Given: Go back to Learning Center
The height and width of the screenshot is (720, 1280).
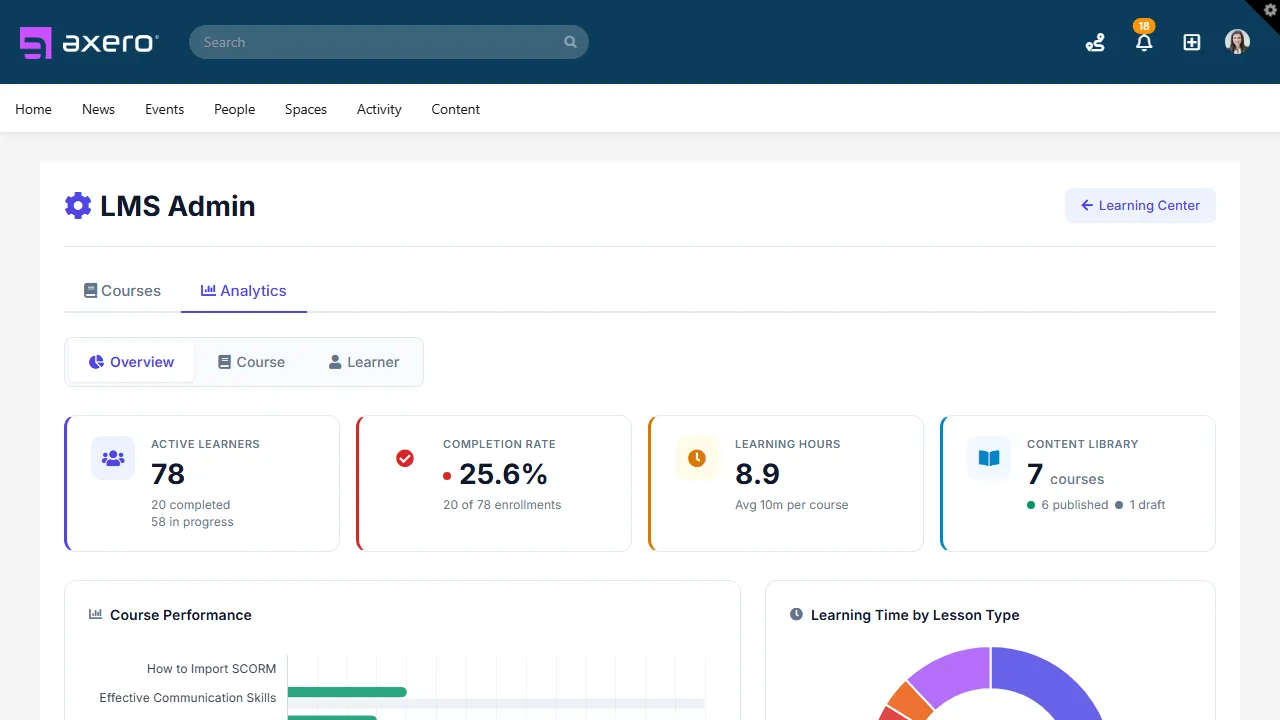Looking at the screenshot, I should tap(1140, 205).
